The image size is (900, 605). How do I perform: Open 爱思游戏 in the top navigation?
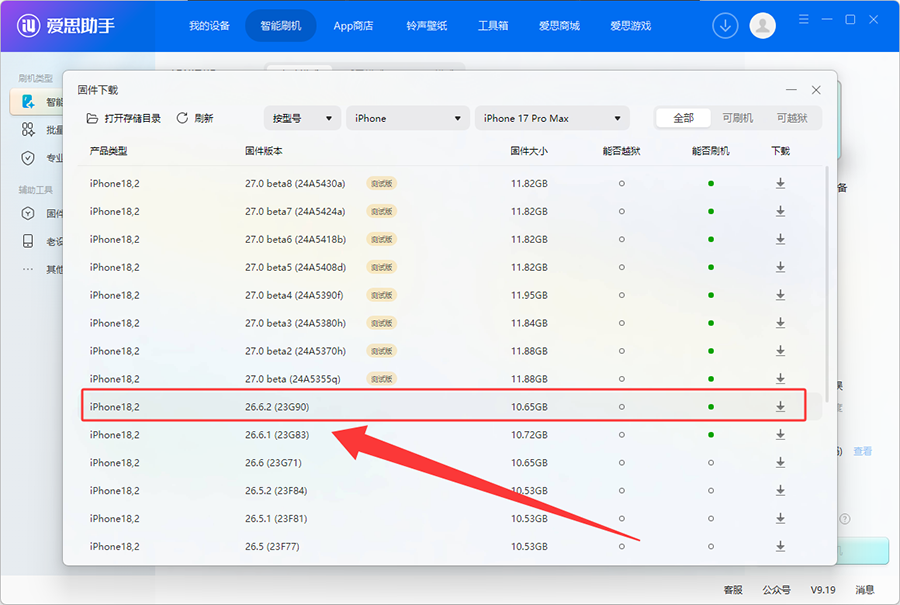pyautogui.click(x=630, y=26)
